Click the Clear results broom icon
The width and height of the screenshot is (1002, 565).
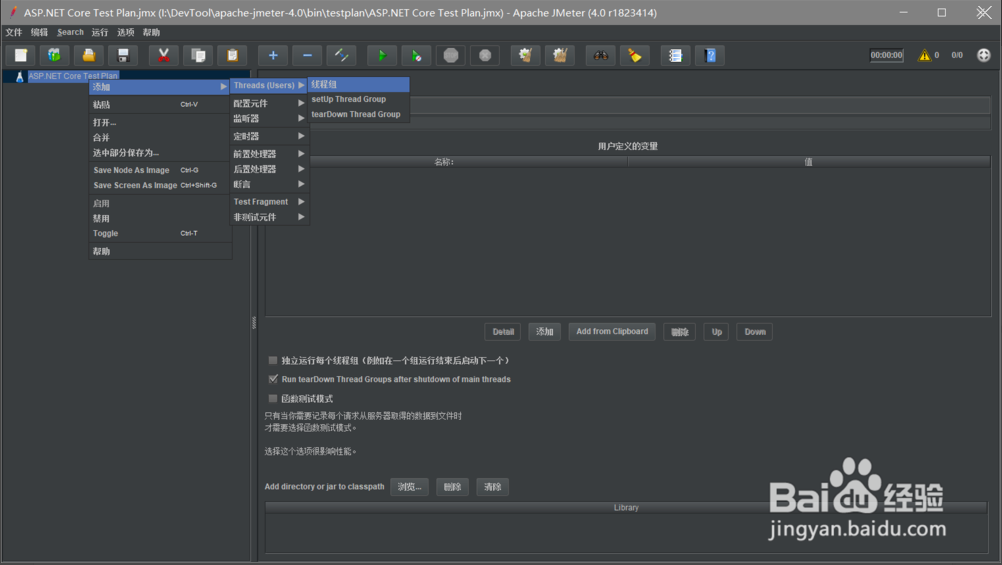[x=525, y=56]
